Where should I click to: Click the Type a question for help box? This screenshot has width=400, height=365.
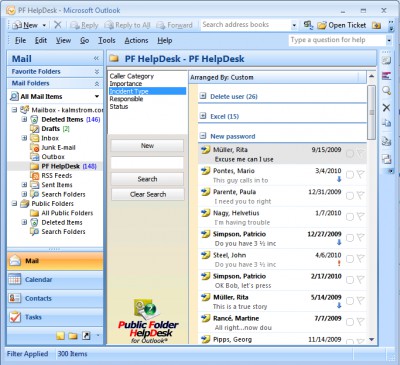(x=337, y=40)
